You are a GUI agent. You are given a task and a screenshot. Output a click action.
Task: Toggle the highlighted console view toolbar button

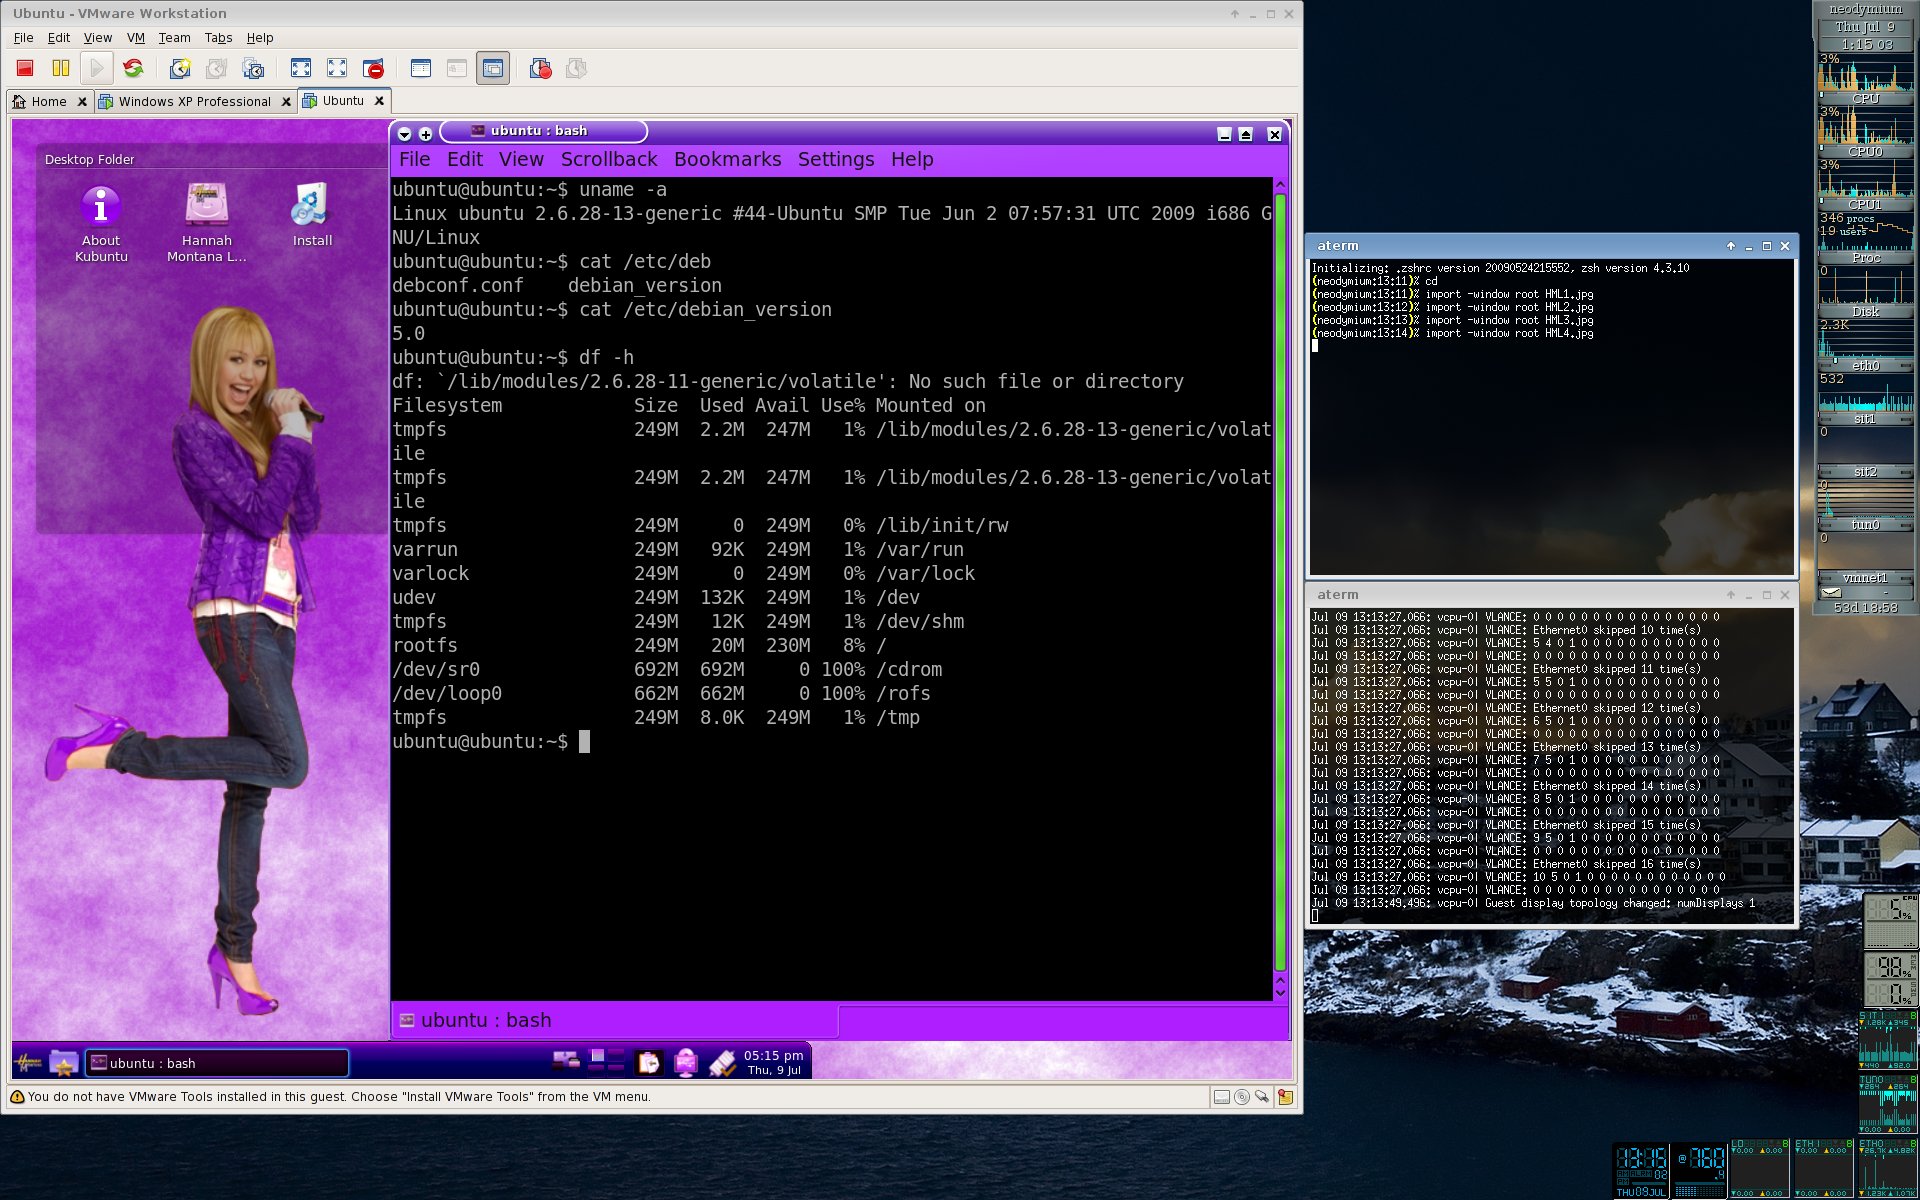pos(493,68)
